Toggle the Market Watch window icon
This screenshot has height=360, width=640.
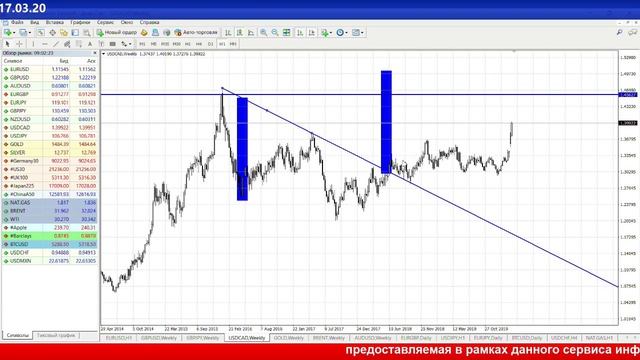[x=41, y=32]
